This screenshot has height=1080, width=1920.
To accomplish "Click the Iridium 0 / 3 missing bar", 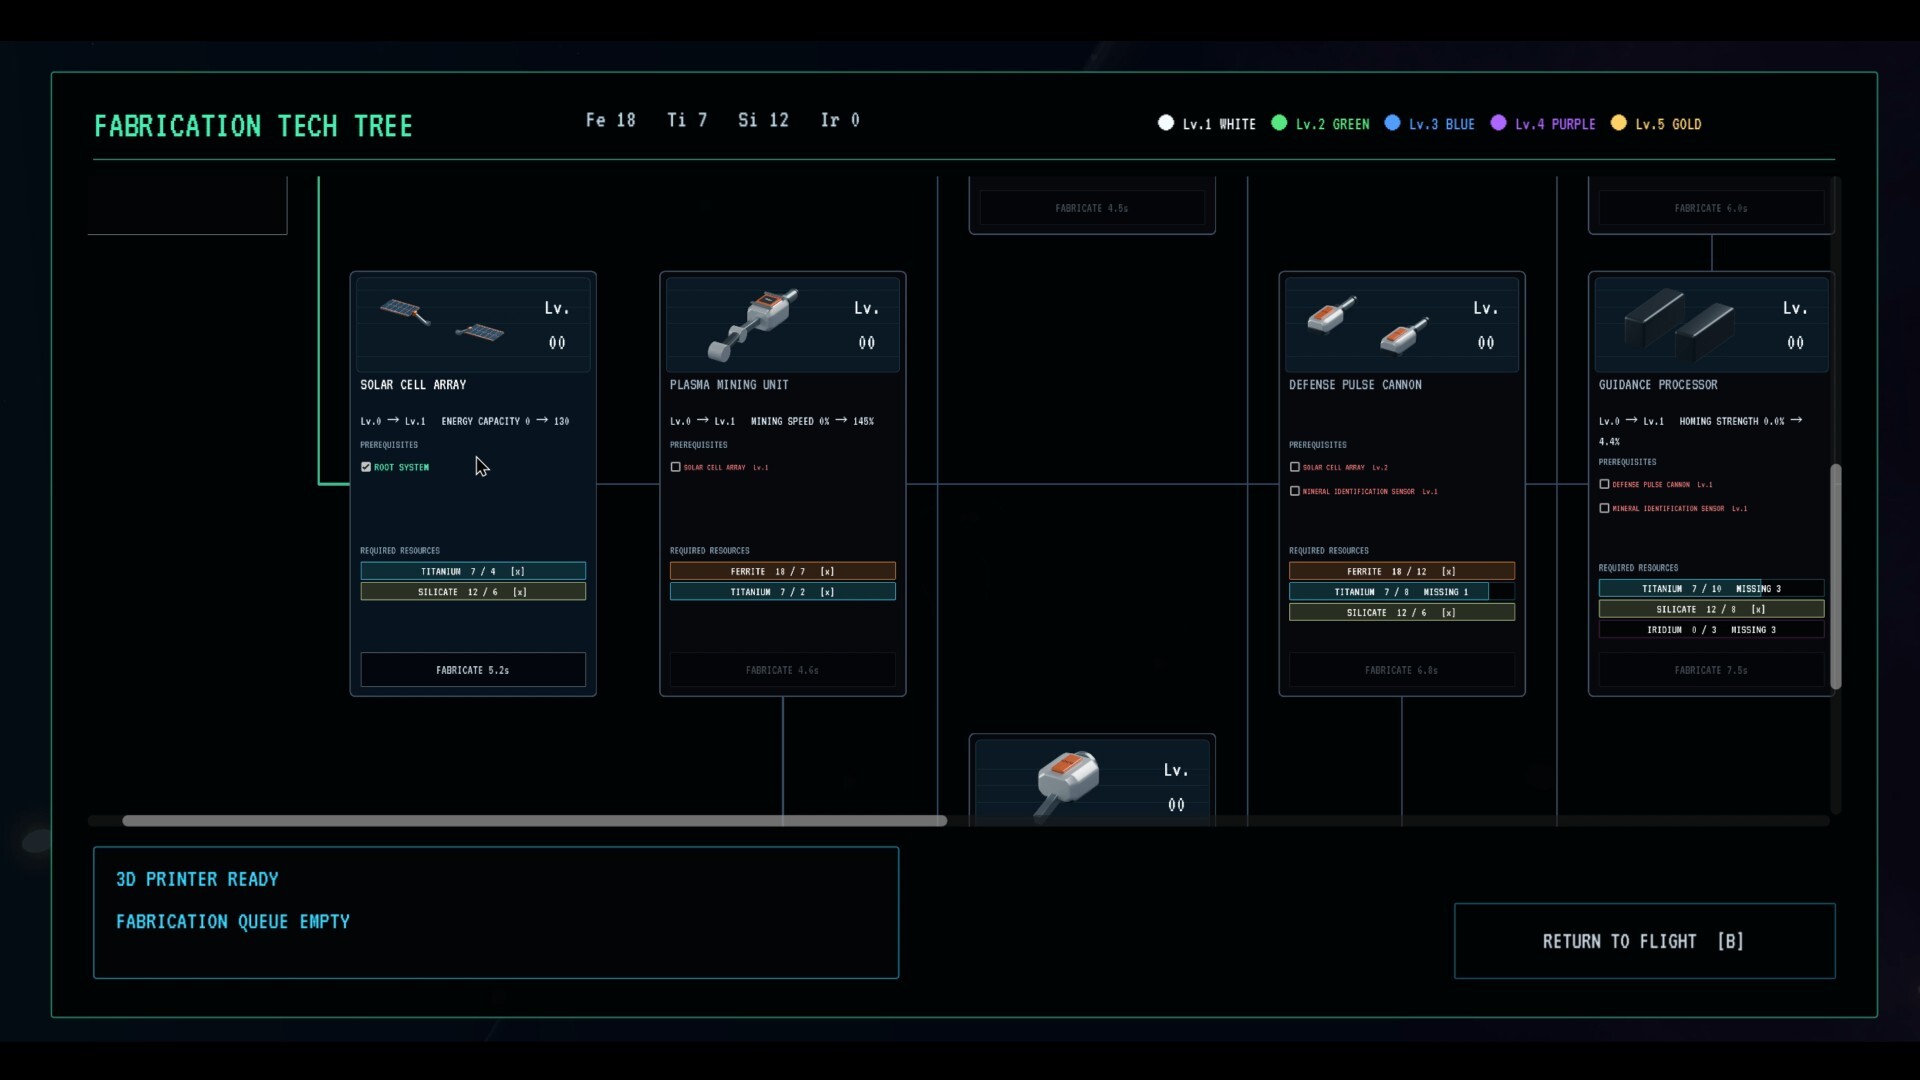I will click(x=1711, y=630).
